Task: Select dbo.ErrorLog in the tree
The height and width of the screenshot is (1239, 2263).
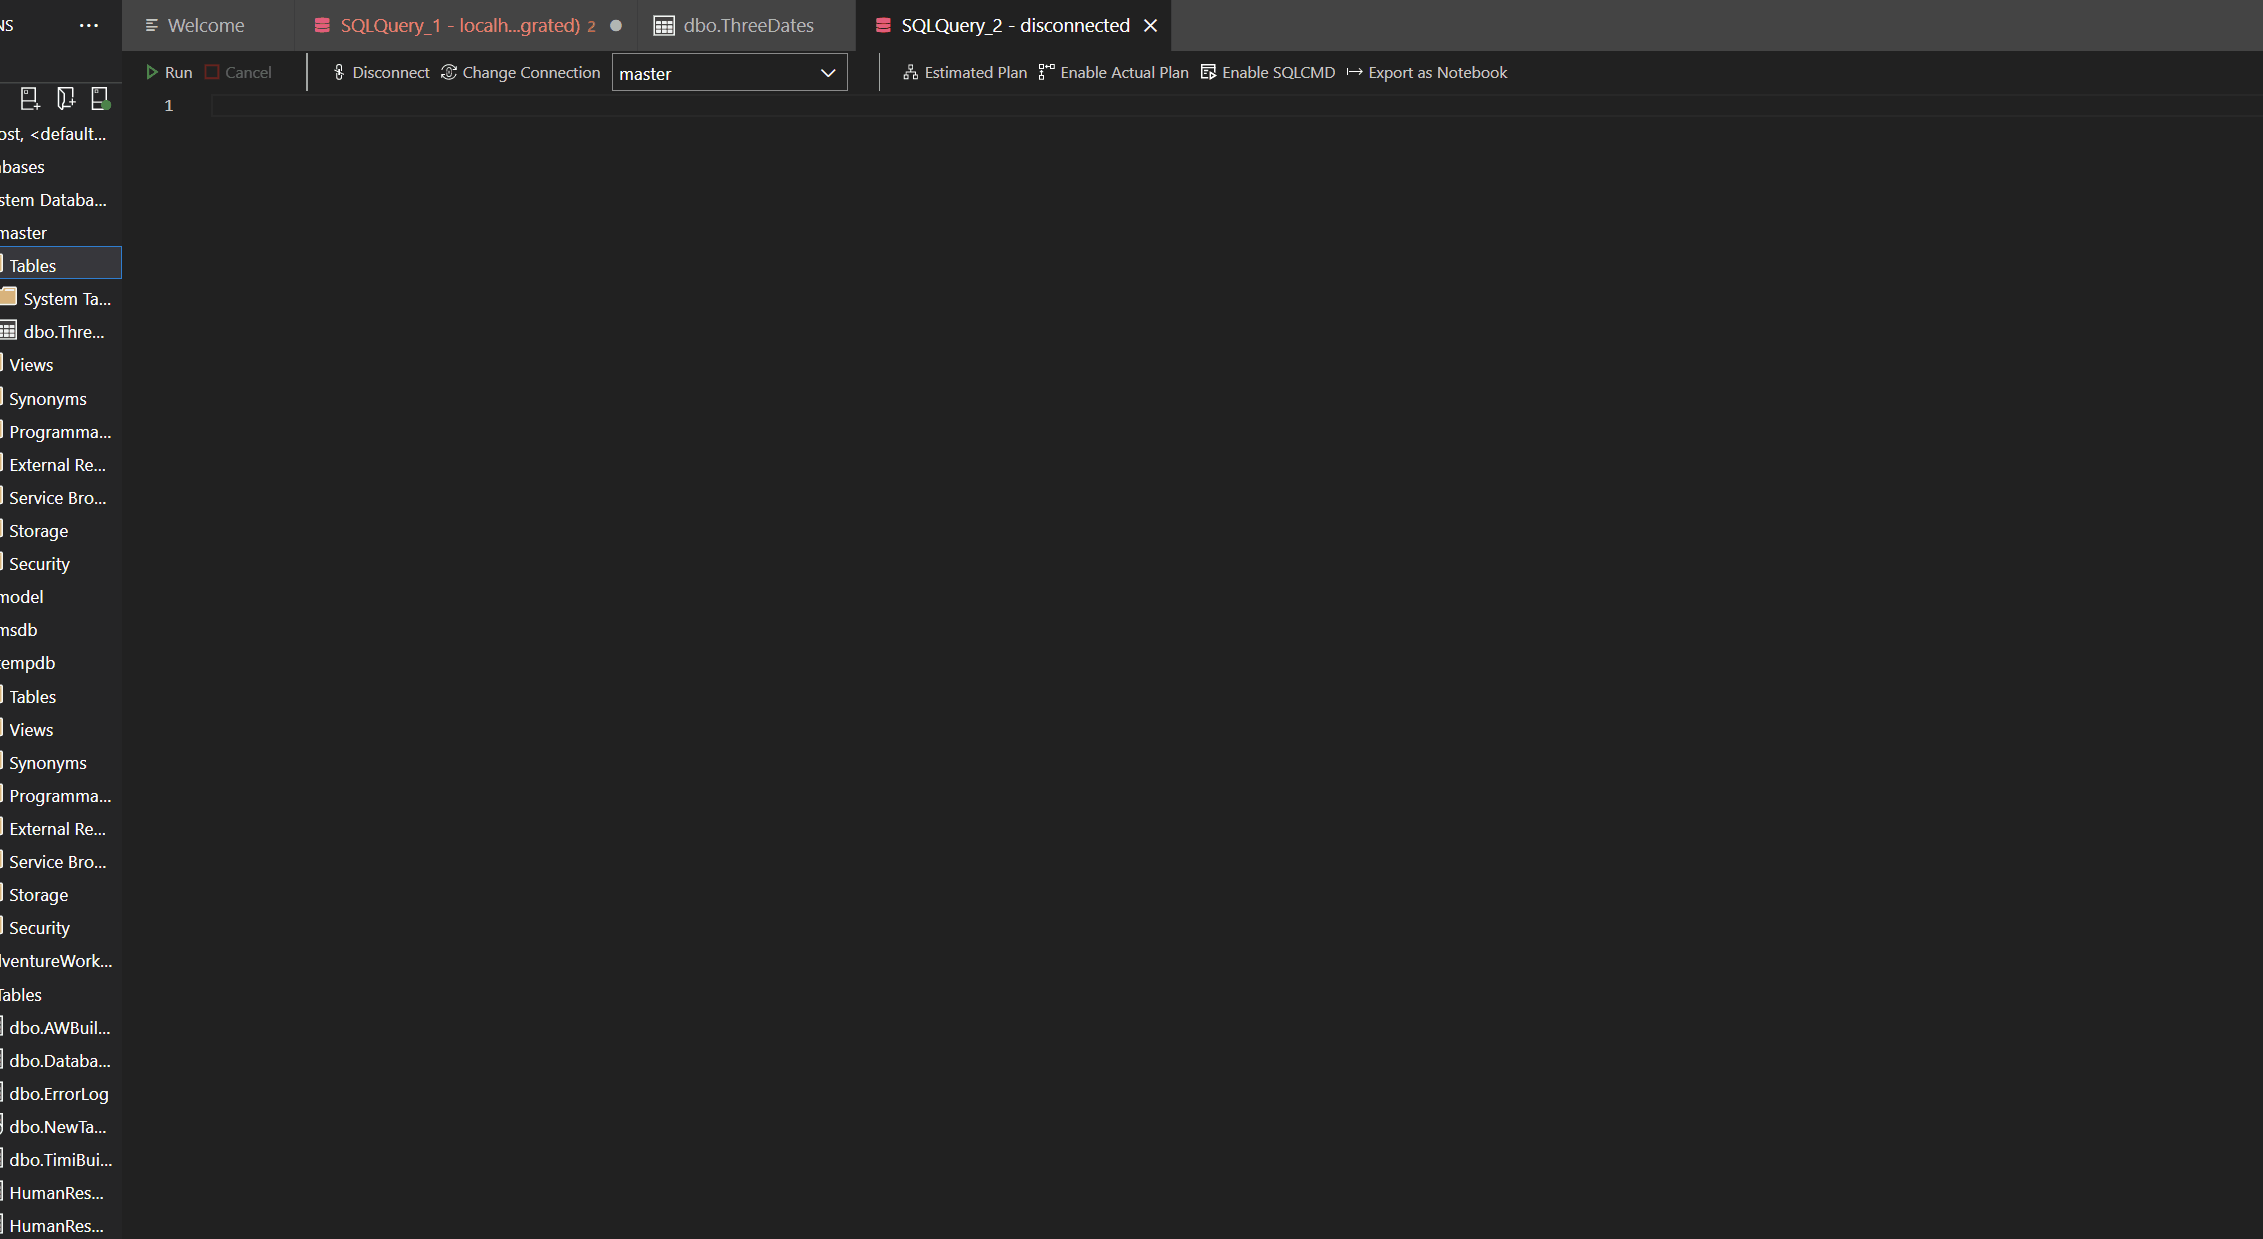Action: point(58,1093)
